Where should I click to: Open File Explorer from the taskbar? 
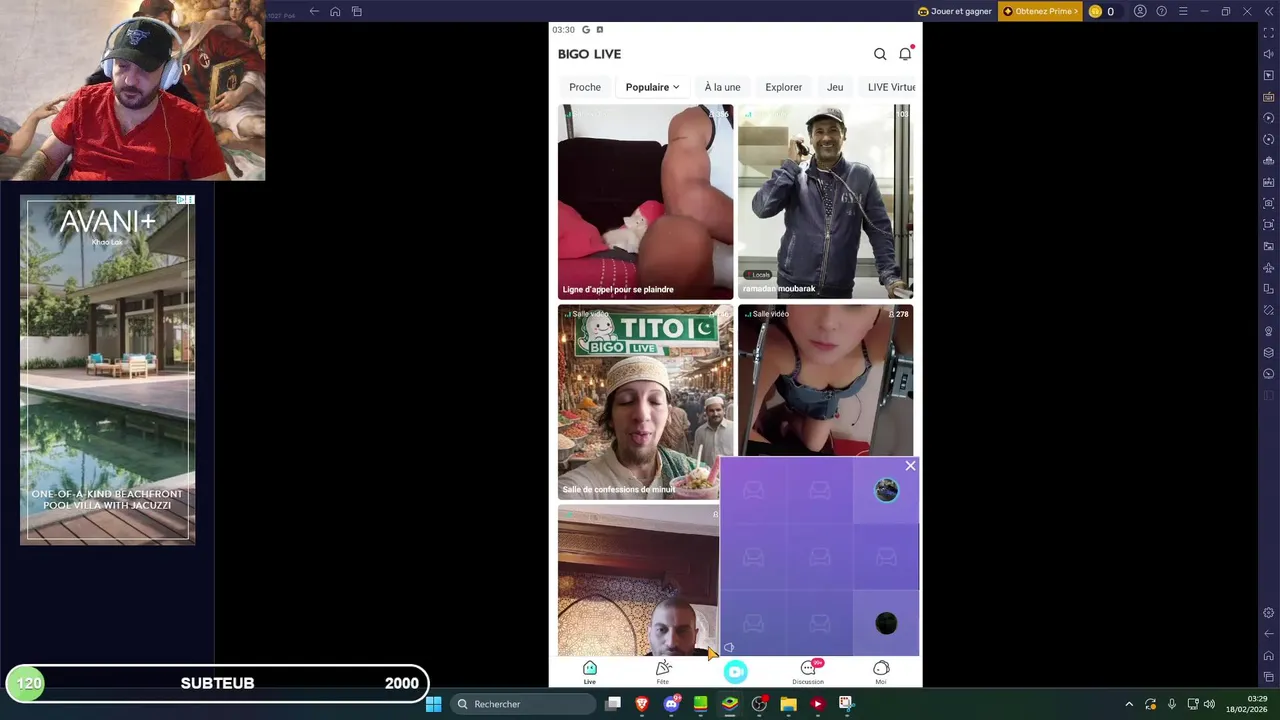pos(788,704)
